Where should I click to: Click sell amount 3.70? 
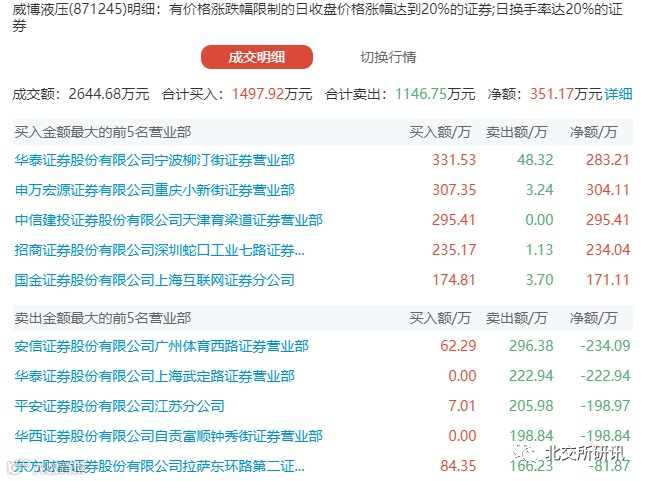pos(539,280)
